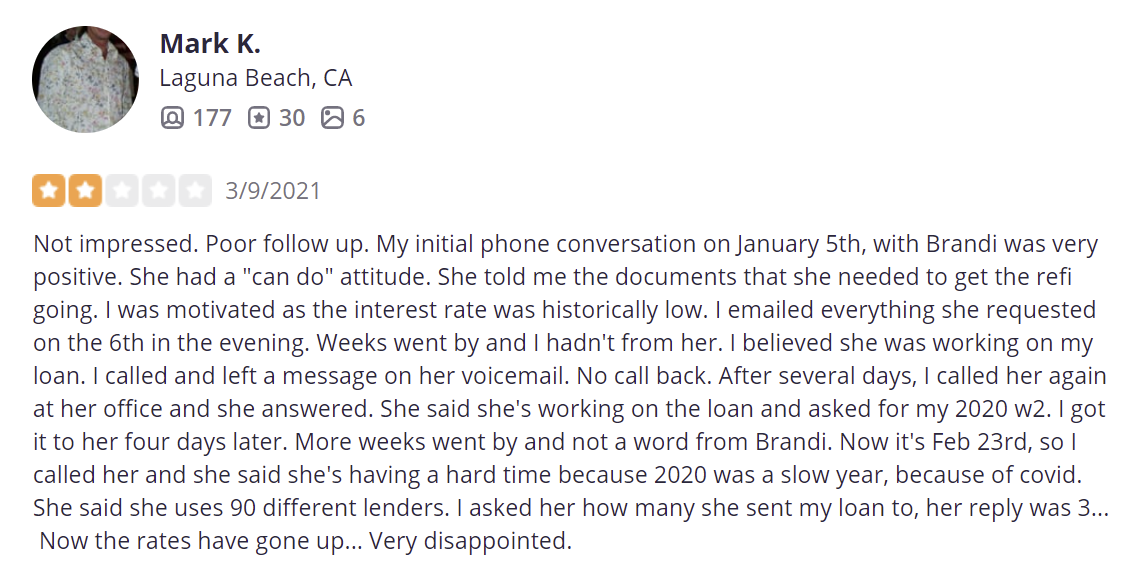Click the third empty gray rating star
Screen dimensions: 1146x571
(121, 190)
